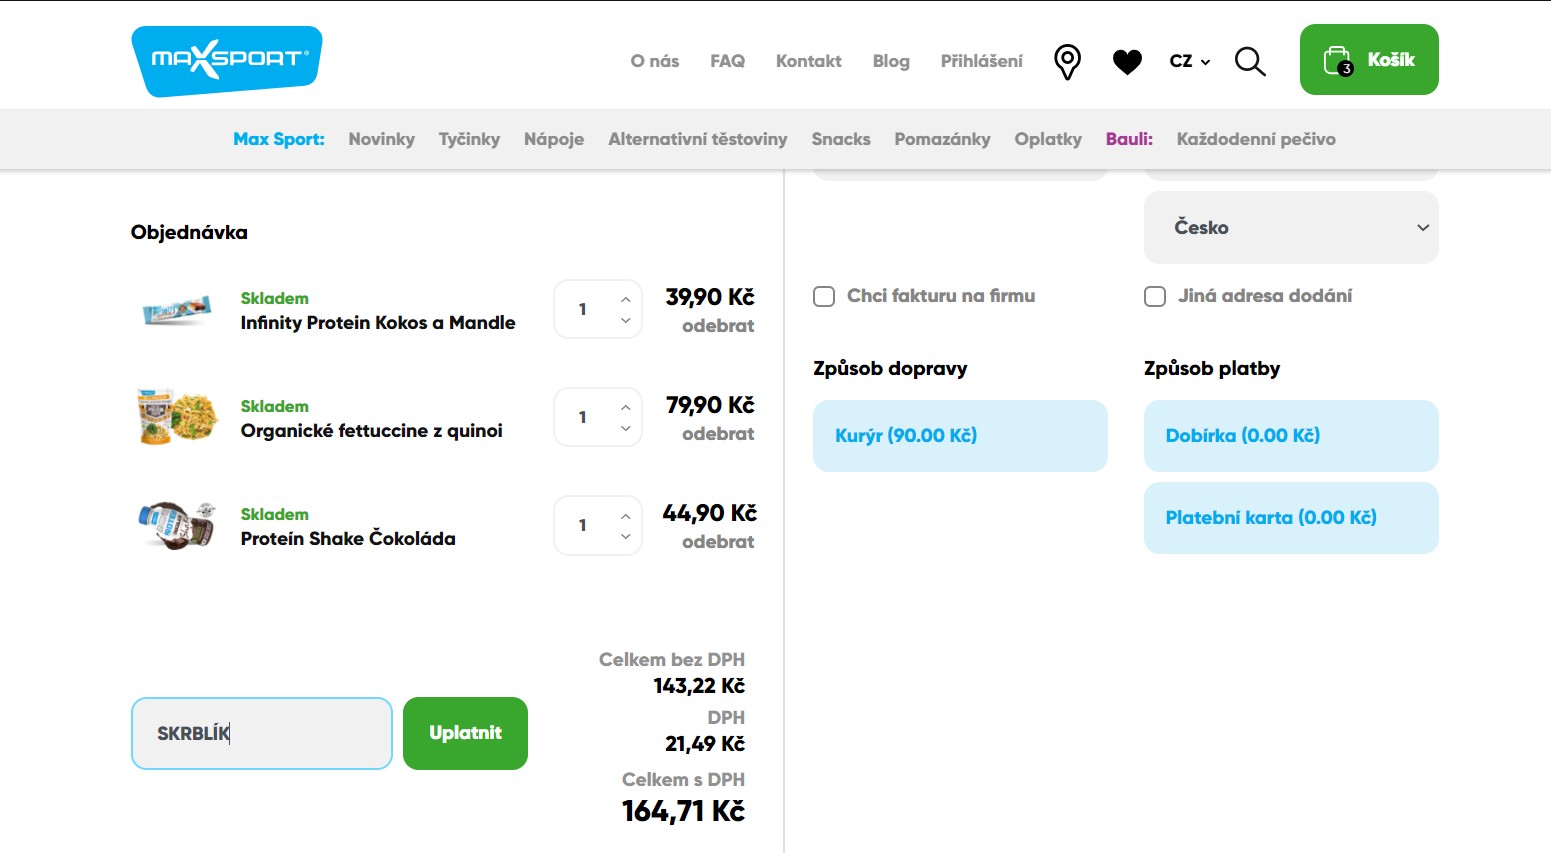This screenshot has width=1551, height=853.
Task: Increase quantity of Protein Shake Čokoláda
Action: coord(625,515)
